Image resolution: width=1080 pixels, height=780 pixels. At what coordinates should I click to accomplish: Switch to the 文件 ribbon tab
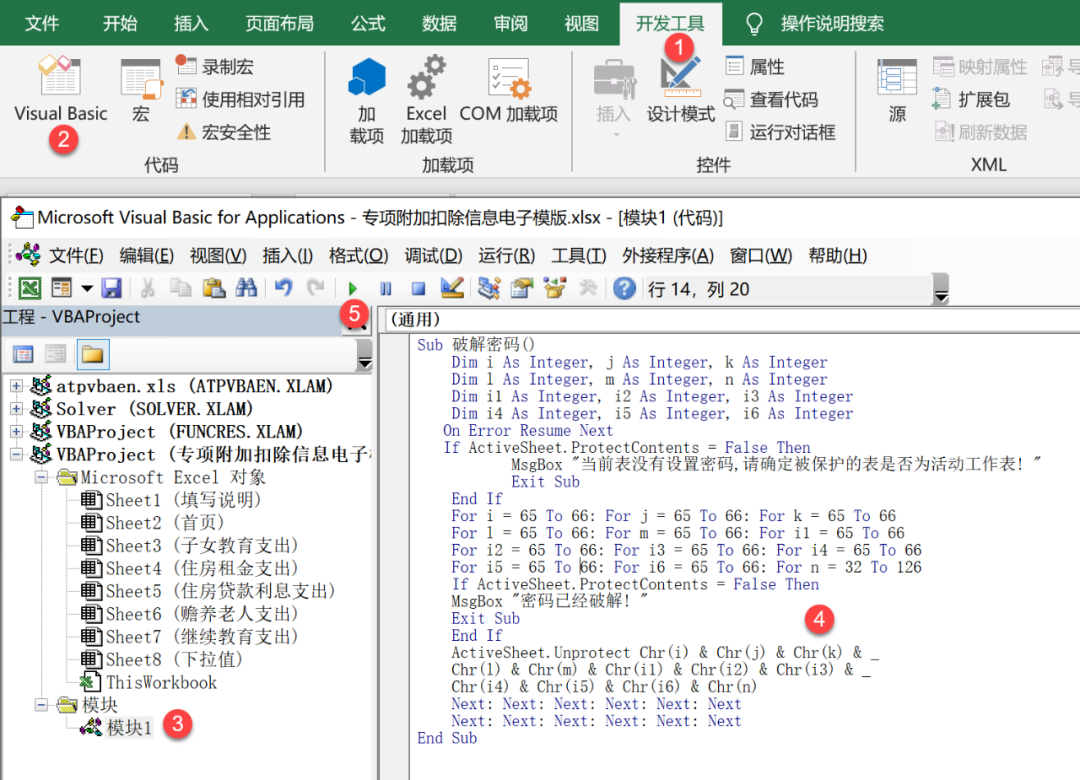[x=41, y=23]
